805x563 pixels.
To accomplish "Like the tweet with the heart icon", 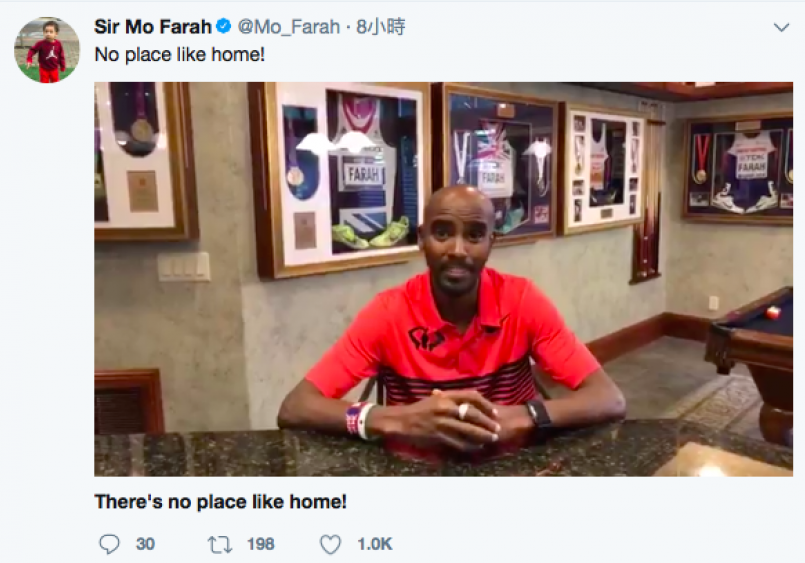I will pos(330,544).
